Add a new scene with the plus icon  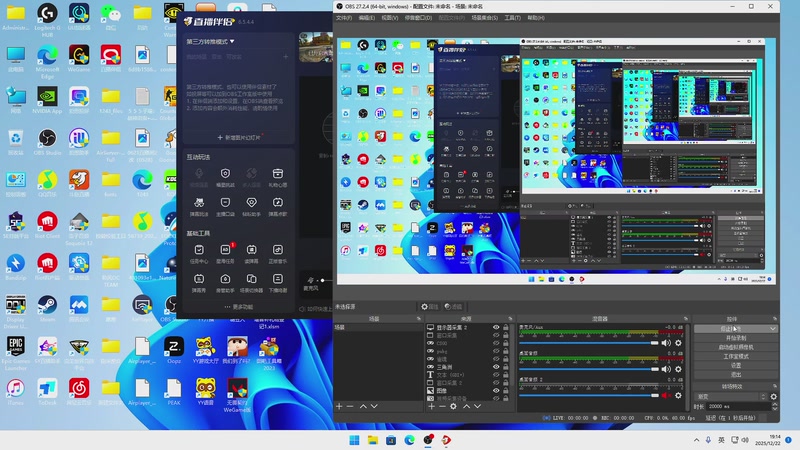pos(339,406)
